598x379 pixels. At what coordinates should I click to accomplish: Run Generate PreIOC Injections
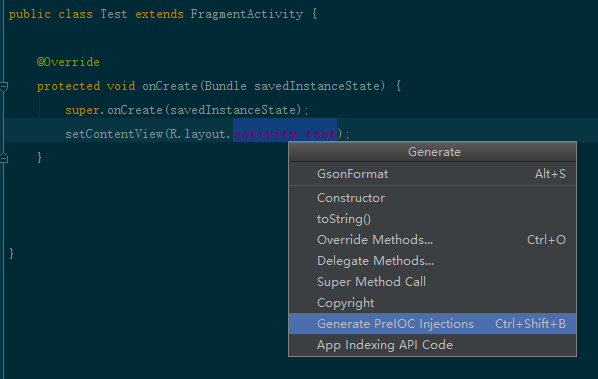click(x=432, y=324)
